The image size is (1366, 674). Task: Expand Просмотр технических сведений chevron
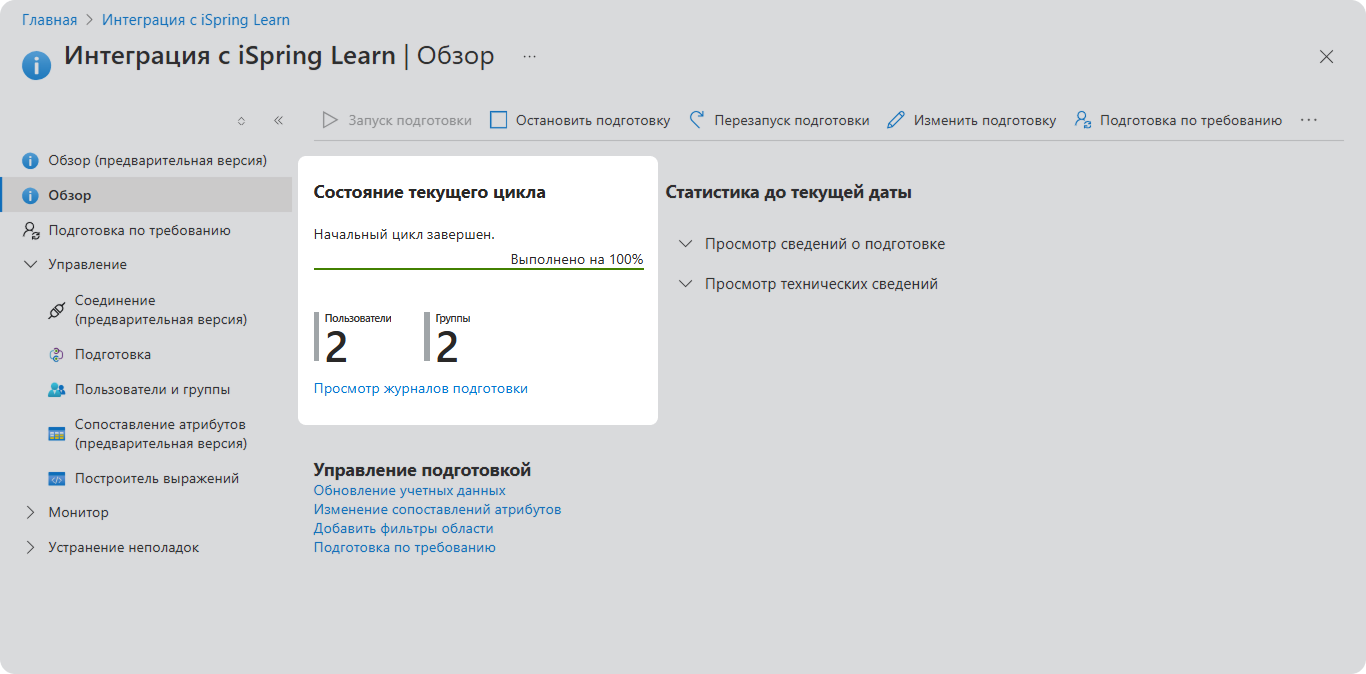[x=685, y=284]
